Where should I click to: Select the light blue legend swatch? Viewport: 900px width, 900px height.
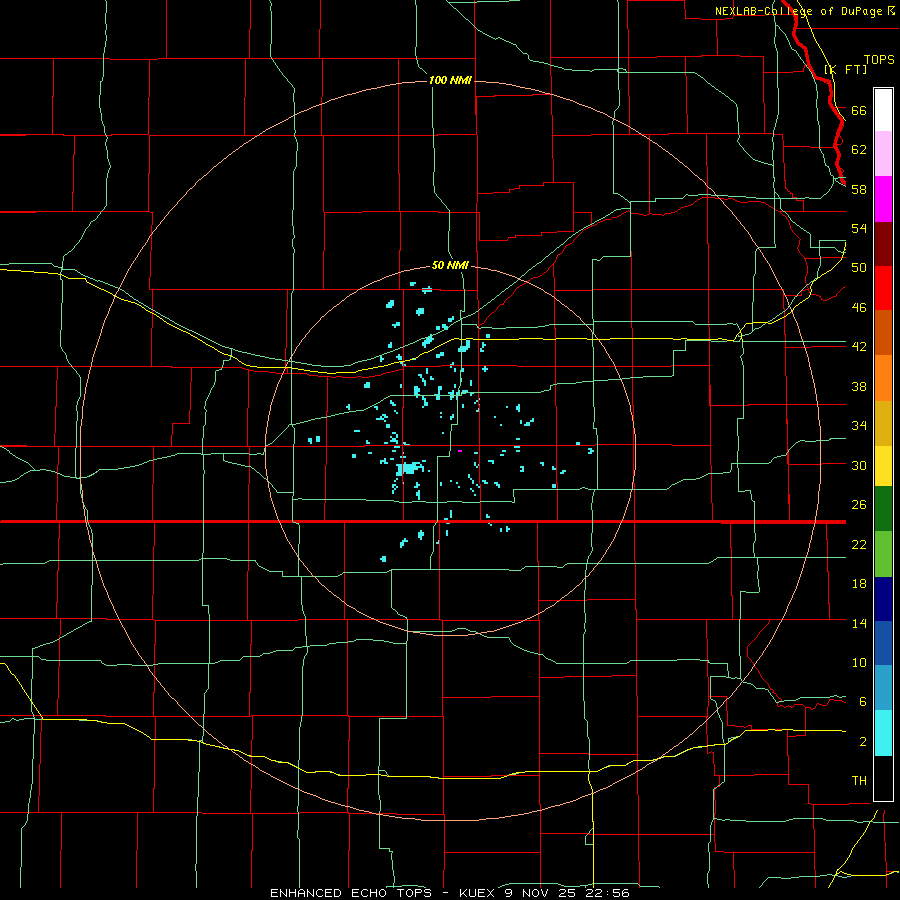click(883, 688)
